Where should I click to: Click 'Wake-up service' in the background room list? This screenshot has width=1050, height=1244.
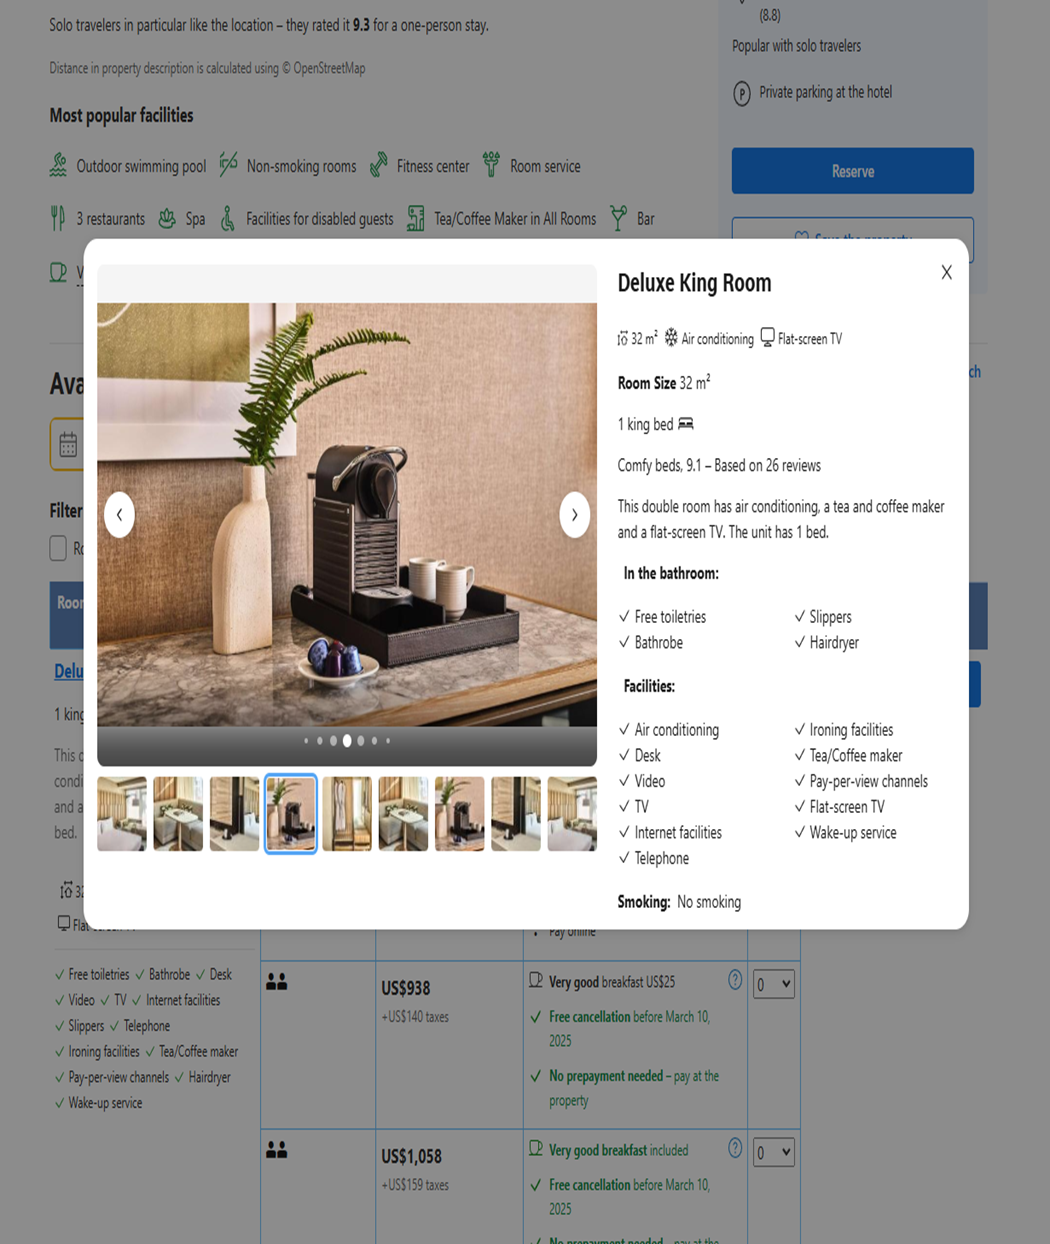[x=105, y=1103]
